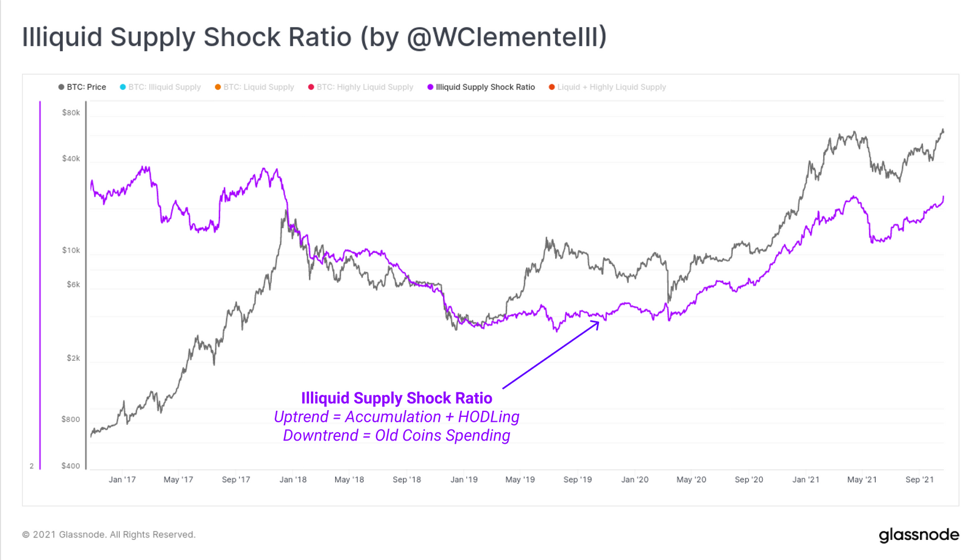Click the glassnode logo
Screen dimensions: 974x560
[x=919, y=535]
